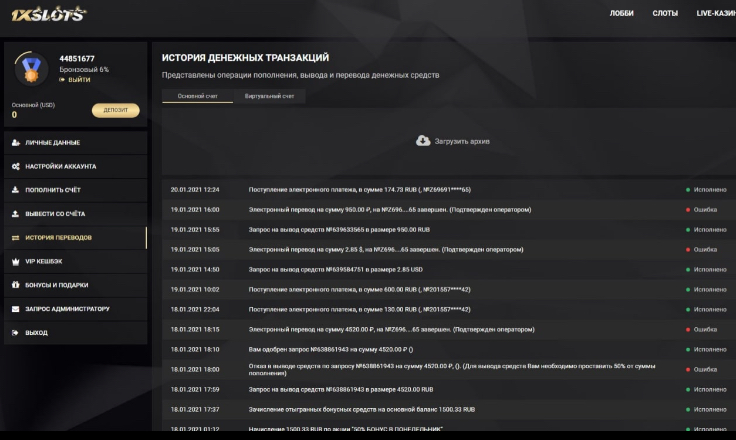The width and height of the screenshot is (736, 440).
Task: Click the approved request №638861943 description
Action: [x=331, y=349]
